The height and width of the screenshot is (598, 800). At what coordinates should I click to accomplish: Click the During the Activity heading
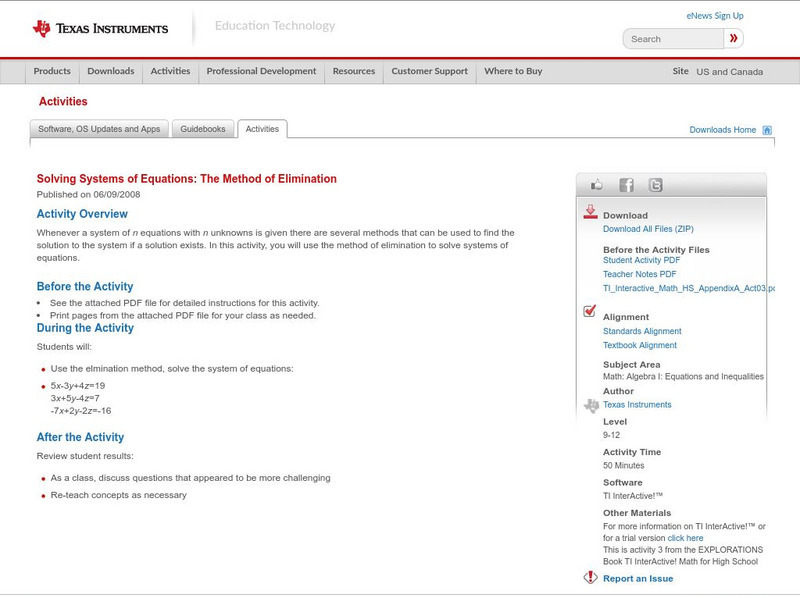point(85,328)
